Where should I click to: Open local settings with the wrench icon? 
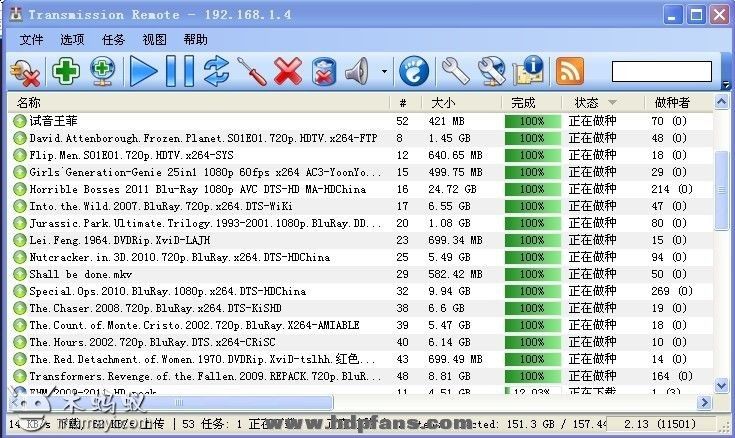click(455, 71)
